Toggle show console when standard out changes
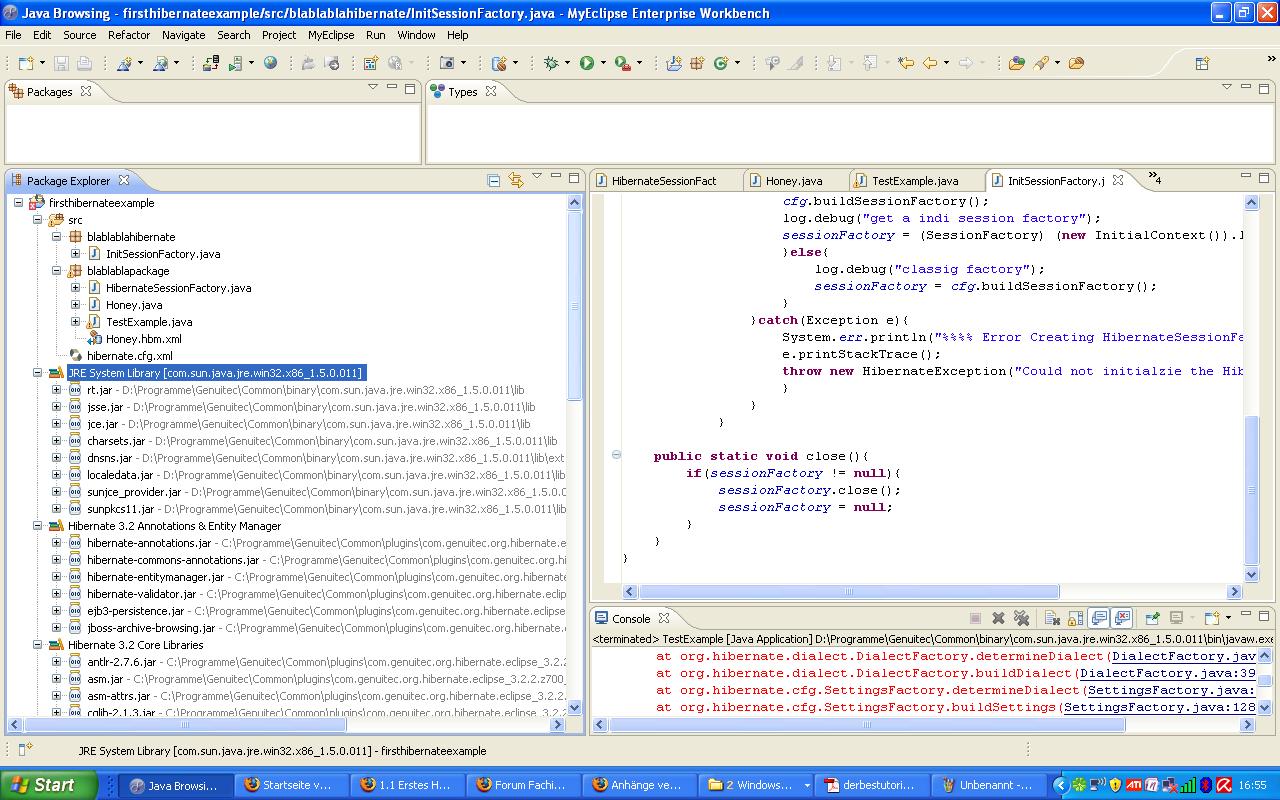This screenshot has height=800, width=1280. point(1098,618)
